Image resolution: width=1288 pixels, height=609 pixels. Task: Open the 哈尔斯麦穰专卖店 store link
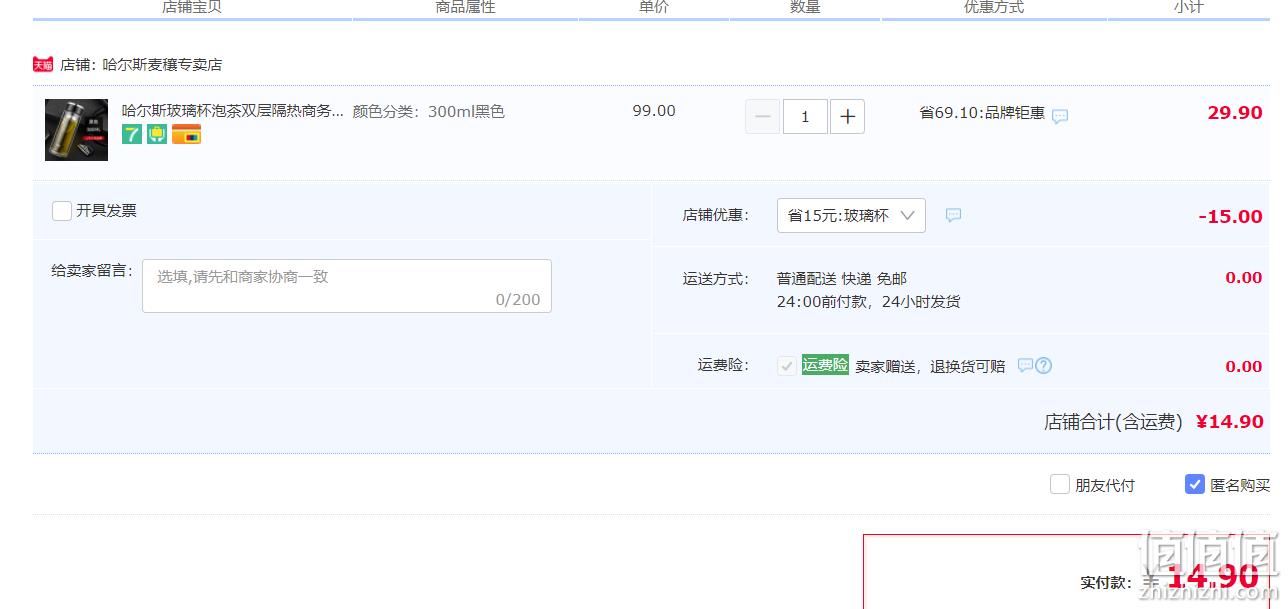[162, 64]
